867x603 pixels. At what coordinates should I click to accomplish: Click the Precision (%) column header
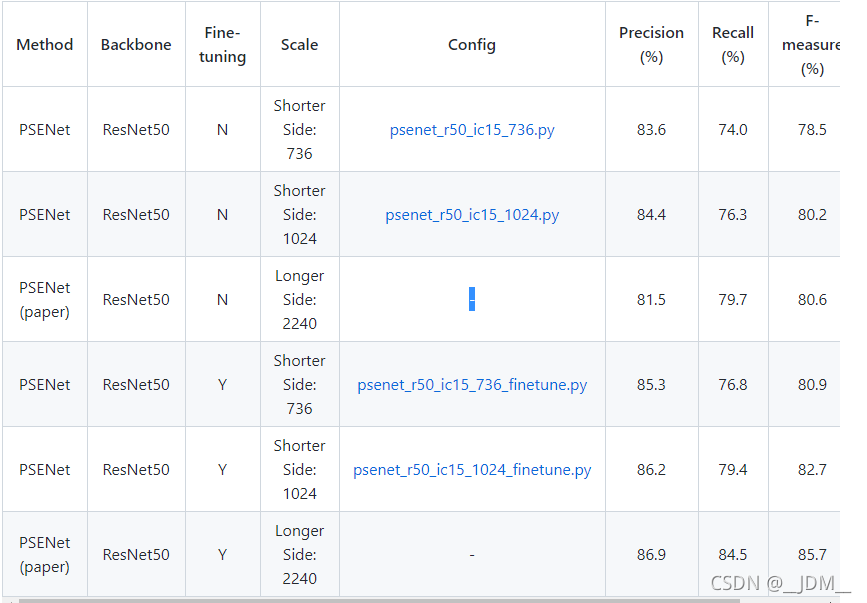click(651, 45)
